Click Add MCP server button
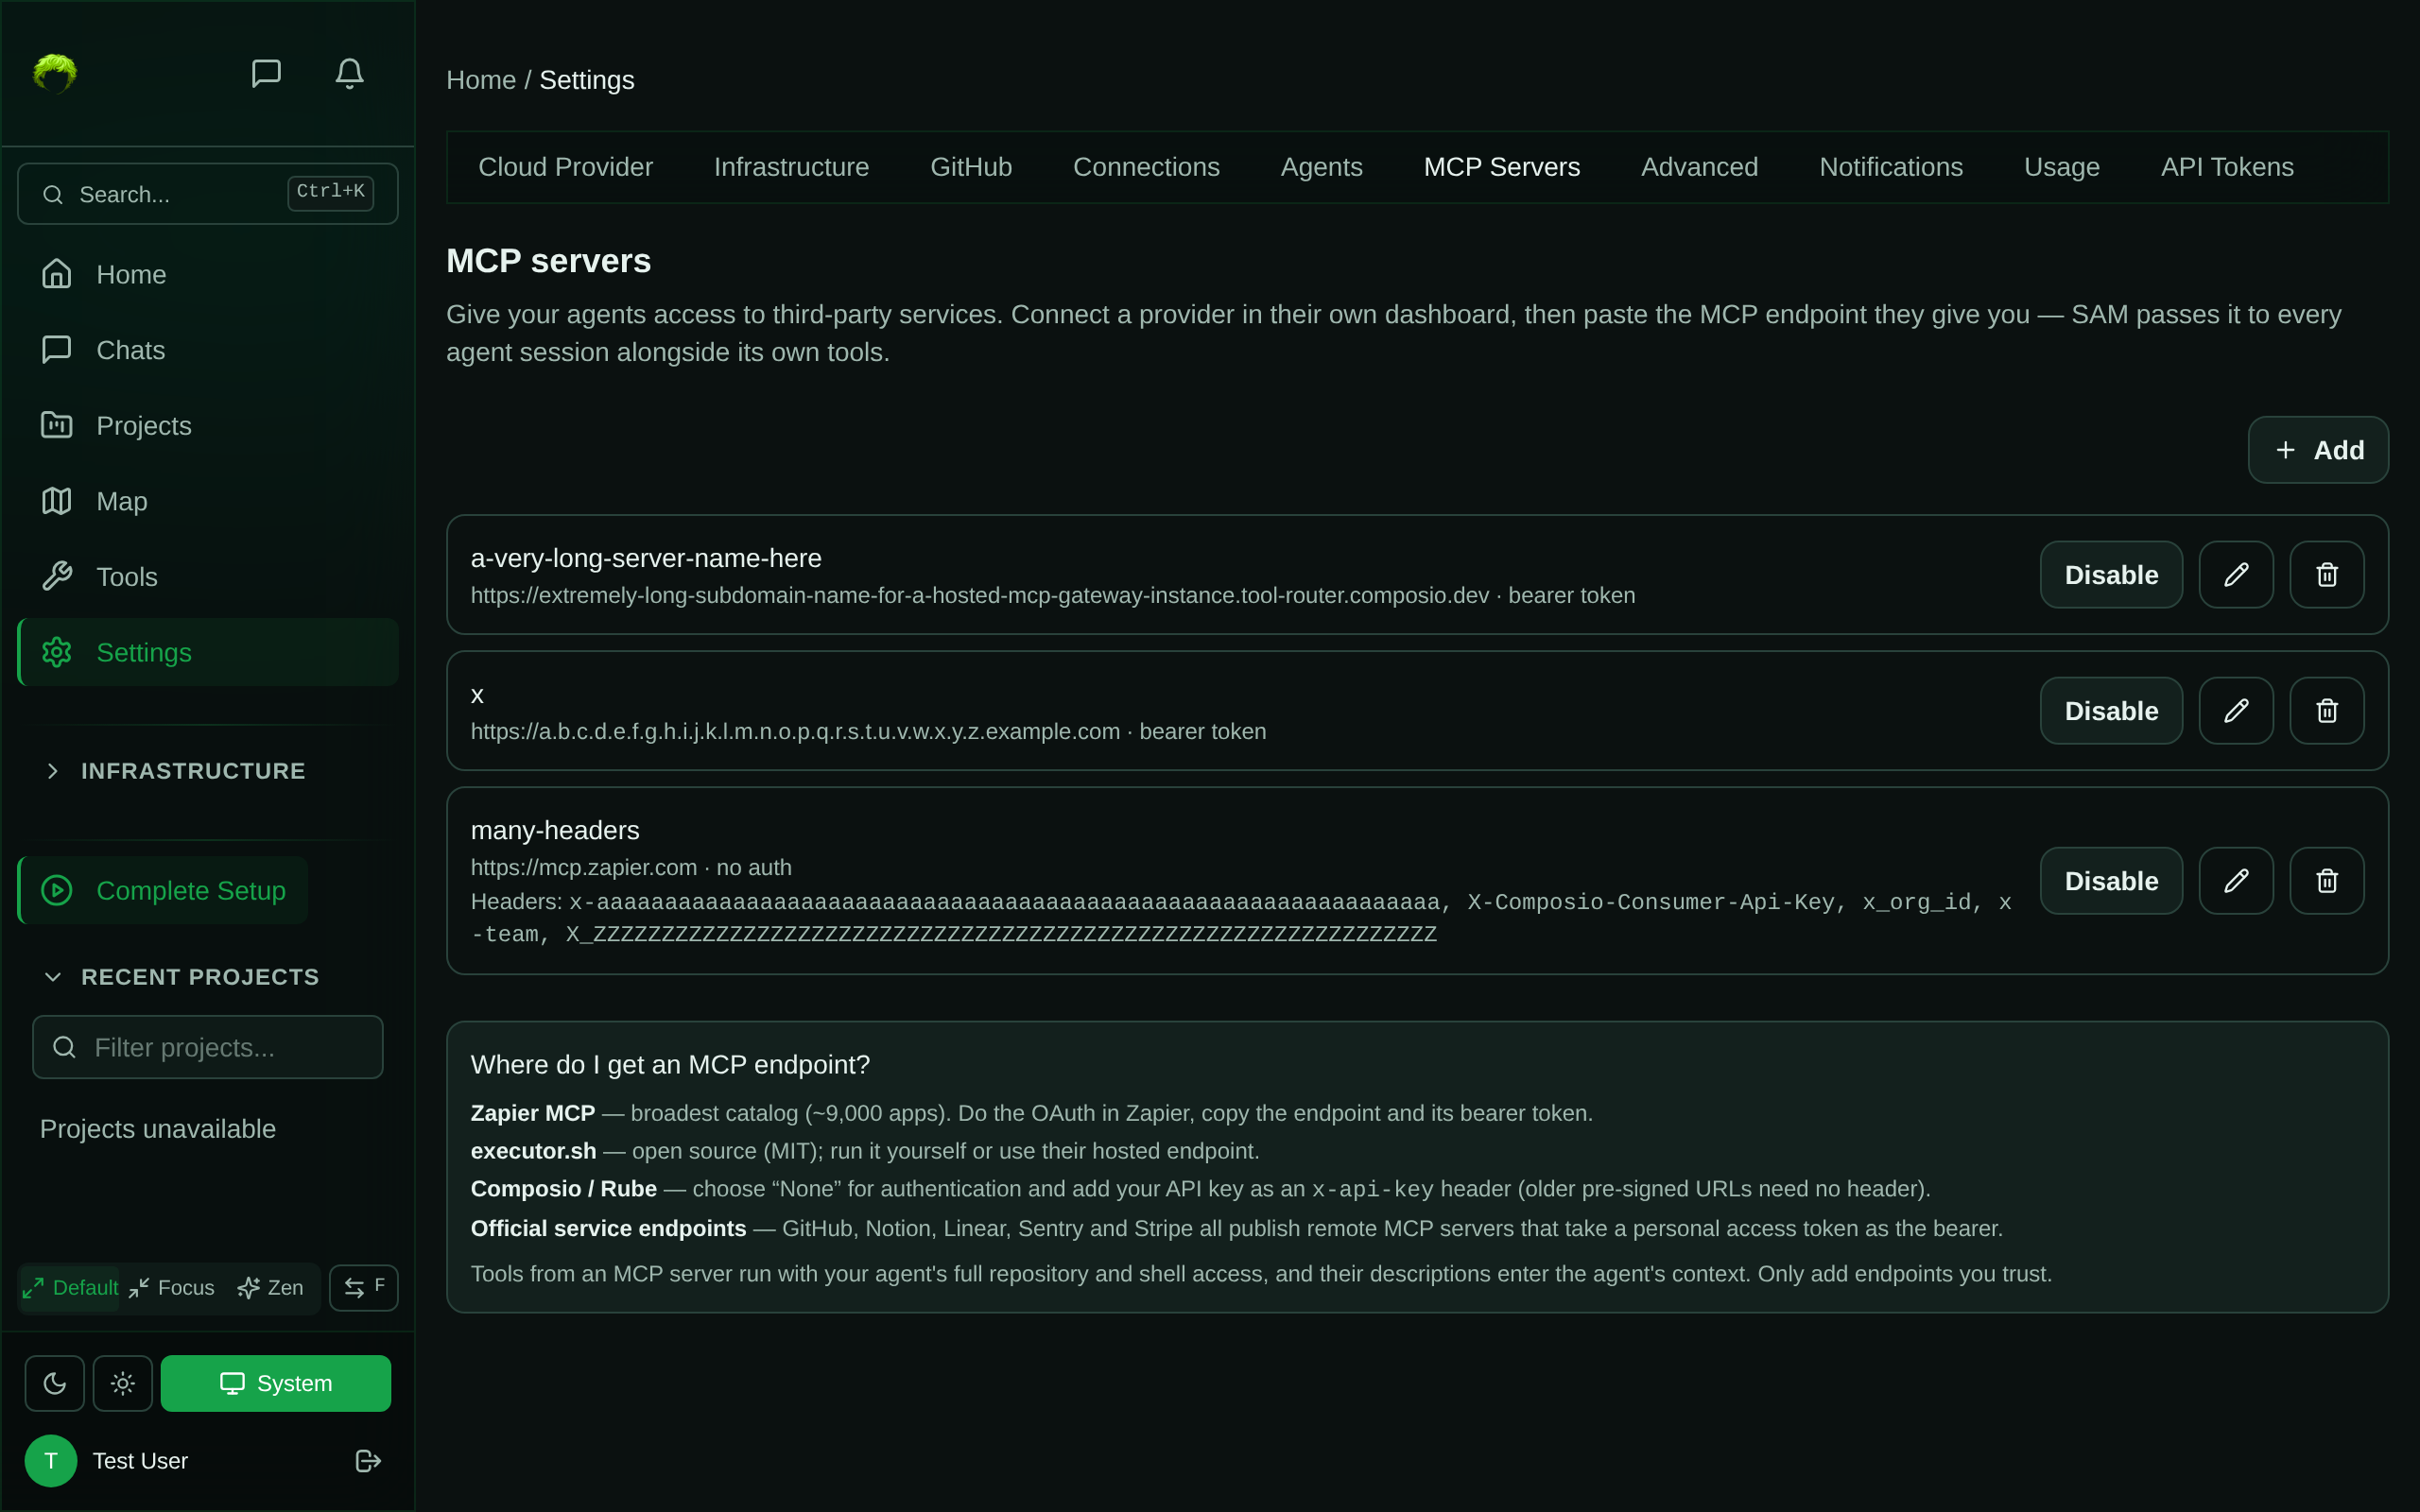 click(2318, 450)
